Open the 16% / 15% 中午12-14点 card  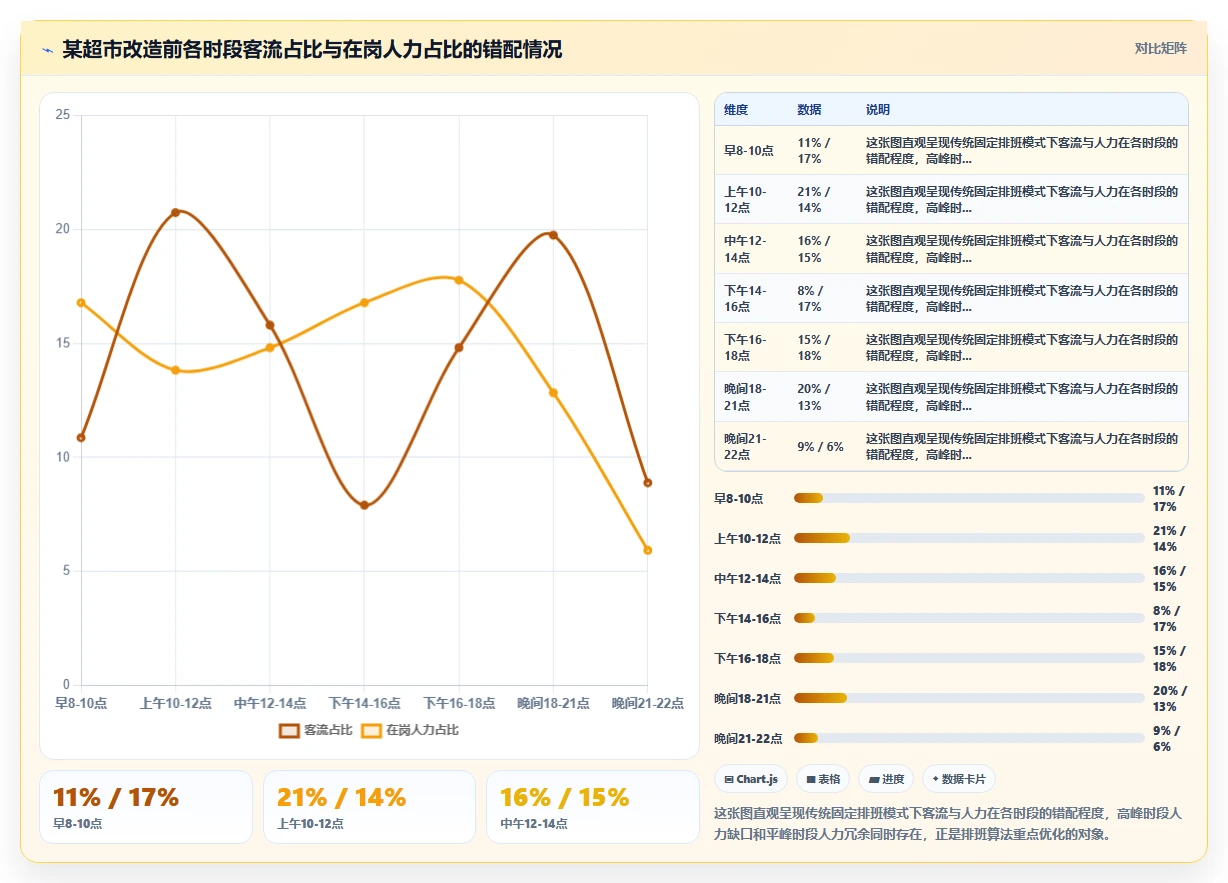[x=593, y=807]
